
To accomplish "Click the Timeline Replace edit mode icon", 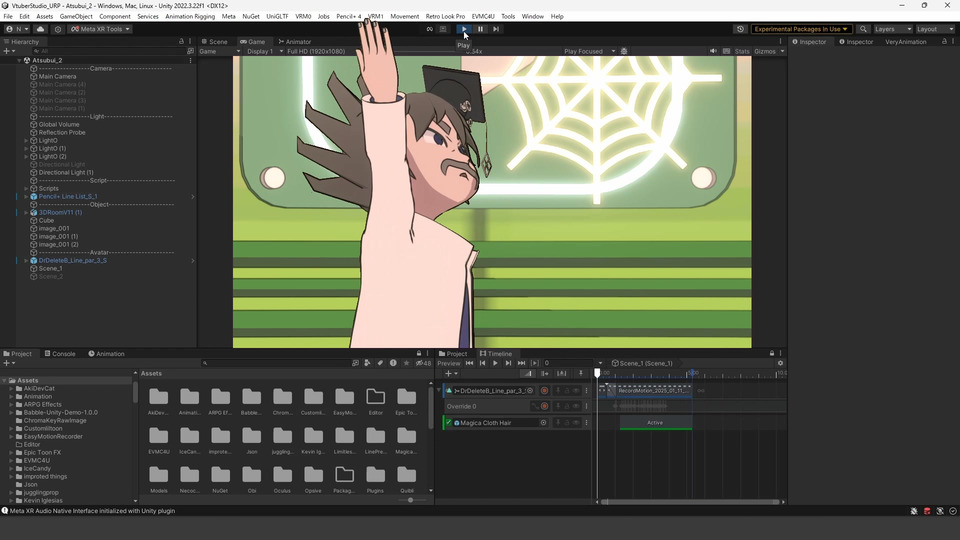I will point(561,373).
